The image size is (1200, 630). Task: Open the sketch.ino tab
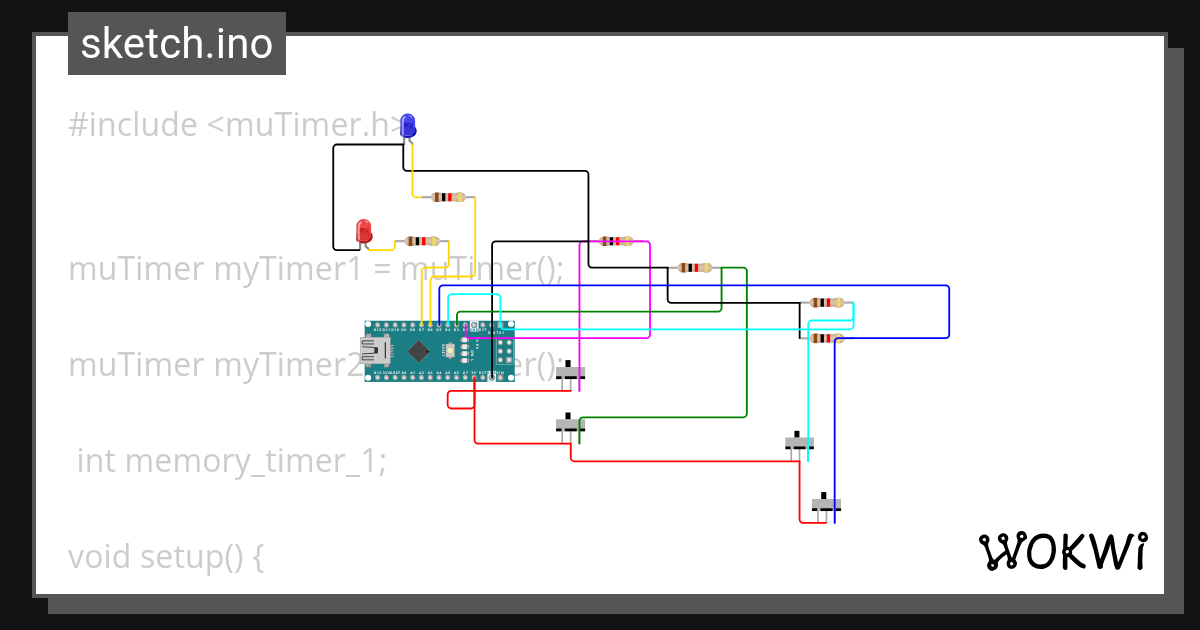click(x=177, y=44)
